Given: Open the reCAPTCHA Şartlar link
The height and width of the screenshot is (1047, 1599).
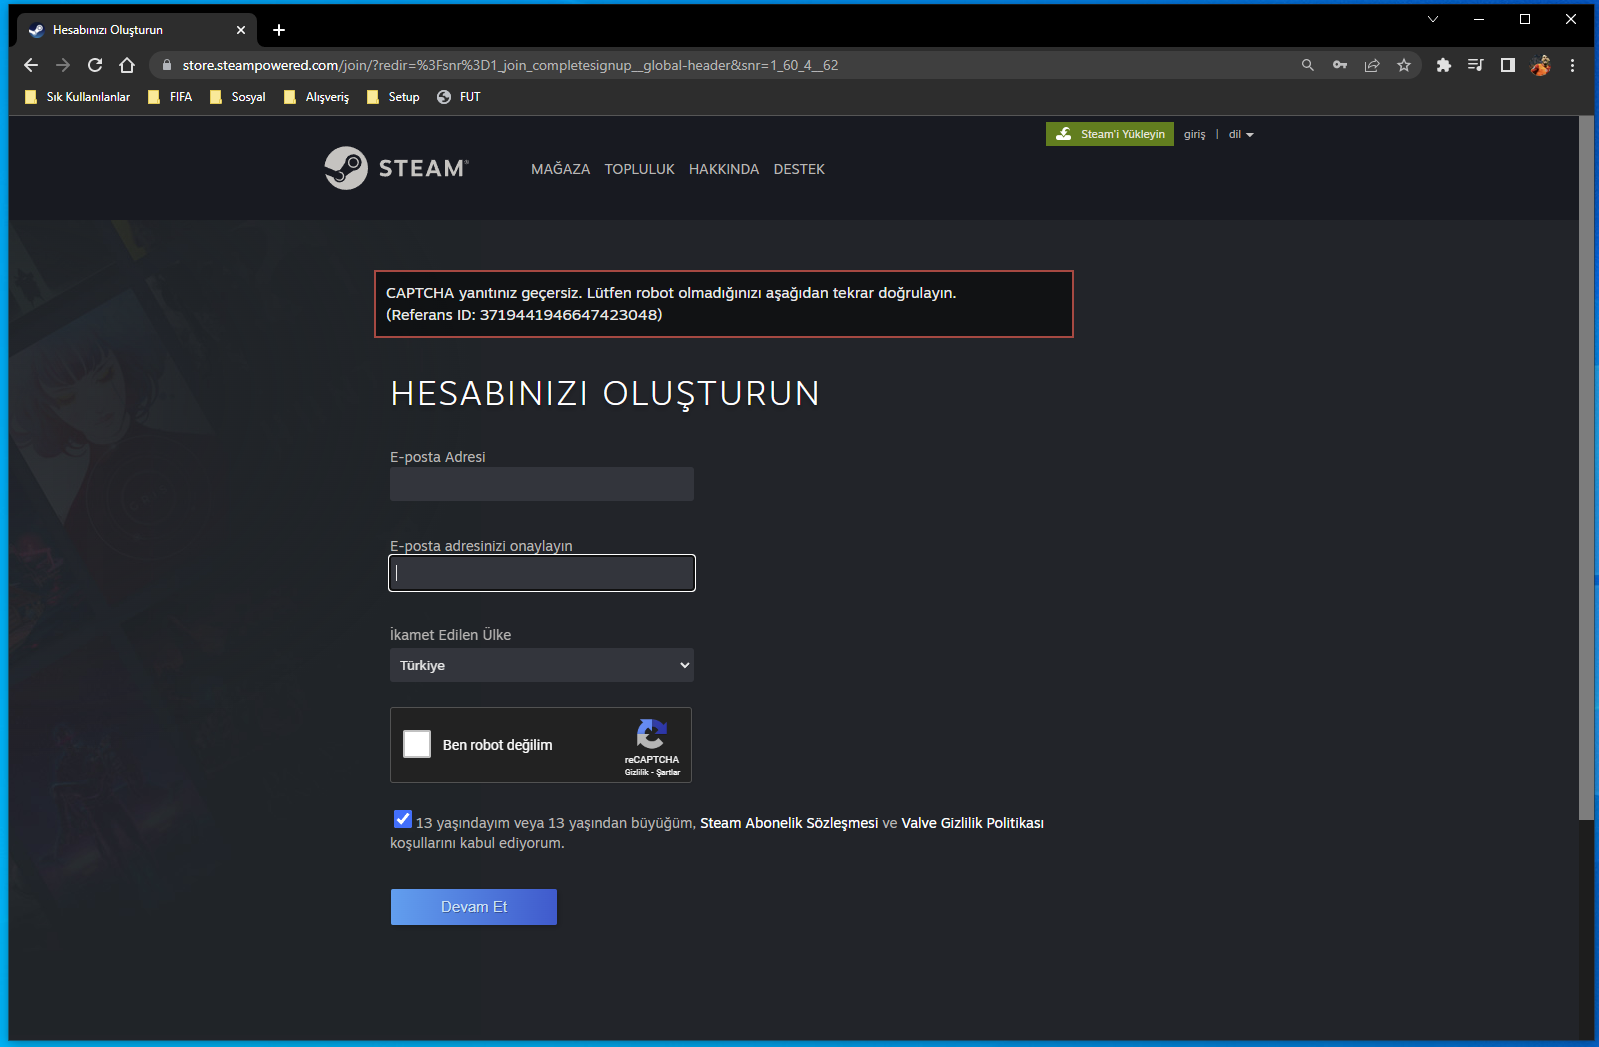Looking at the screenshot, I should click(x=668, y=772).
